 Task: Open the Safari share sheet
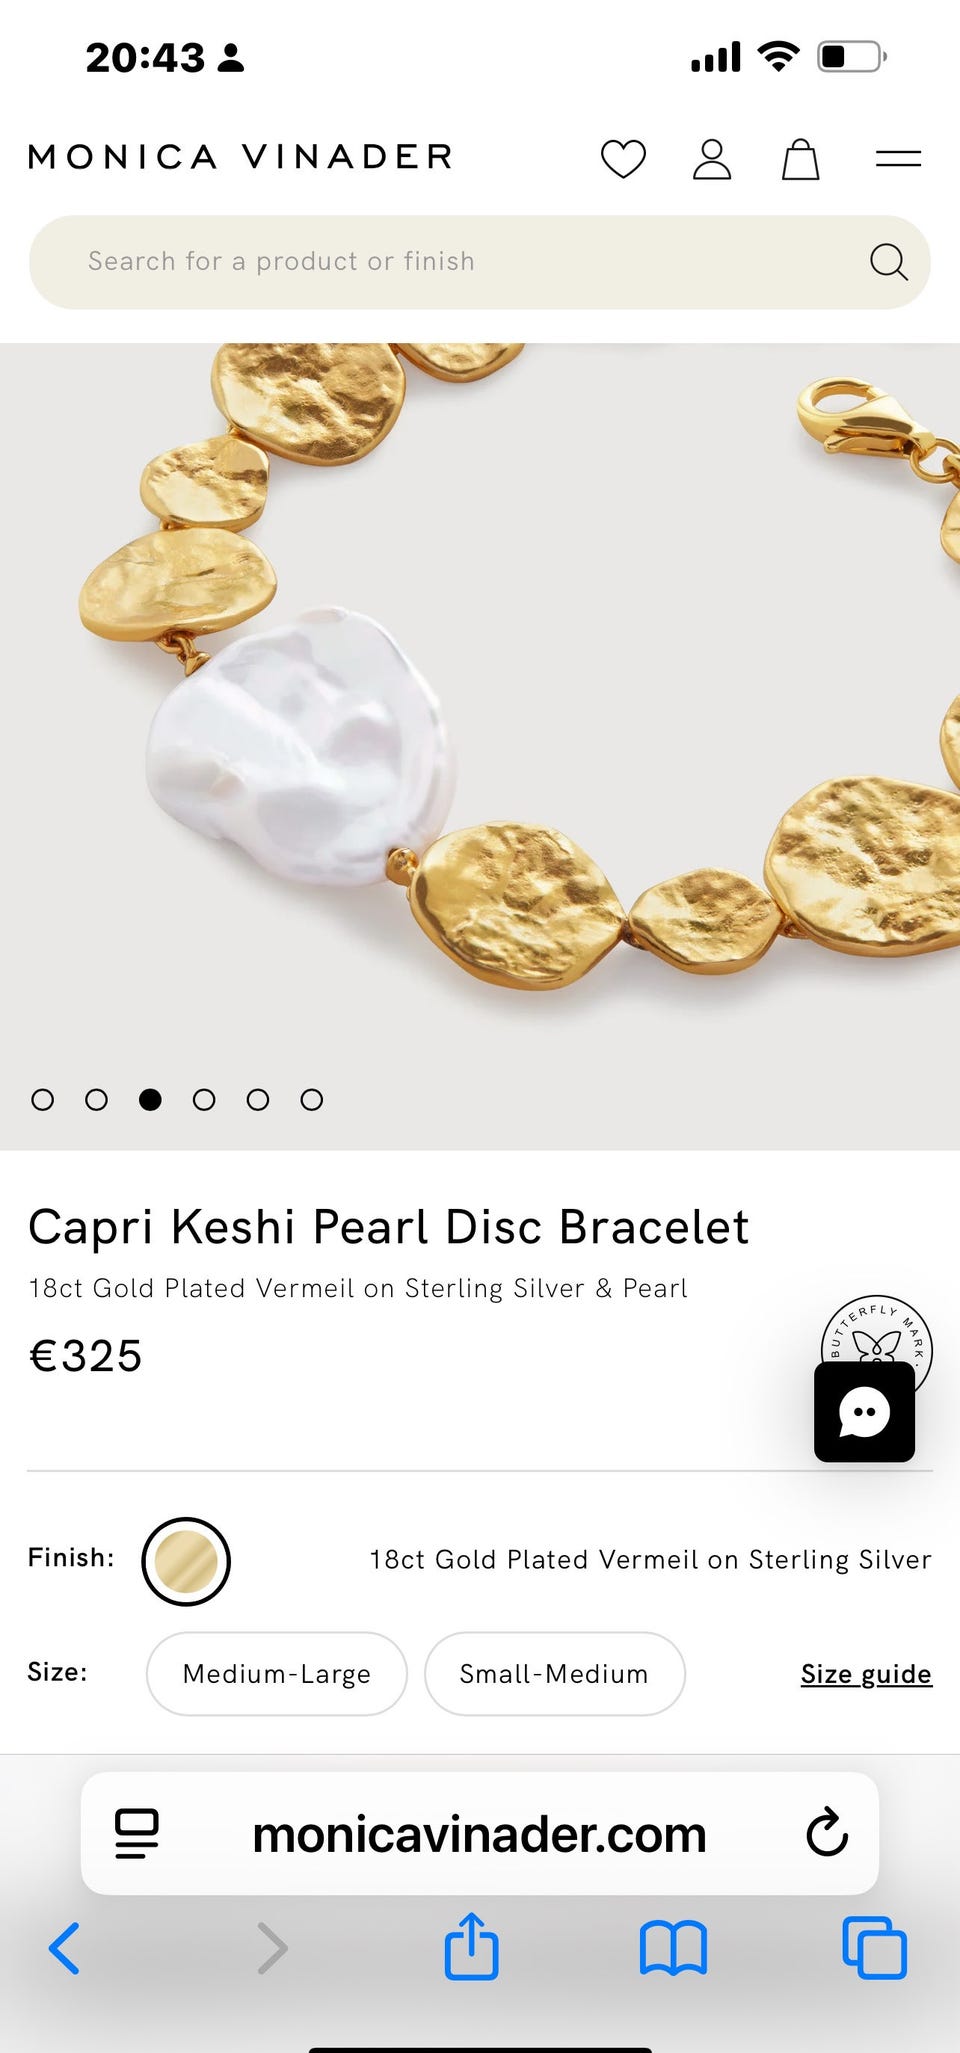coord(471,1946)
